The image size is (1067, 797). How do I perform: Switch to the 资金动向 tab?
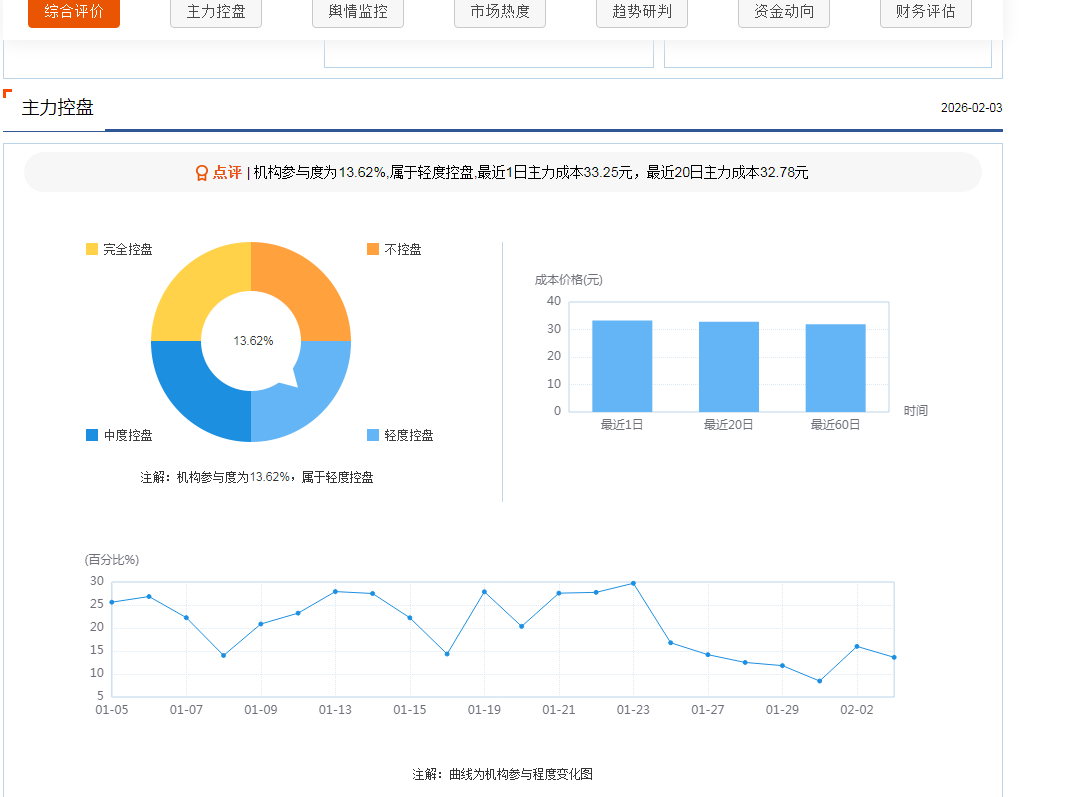[784, 13]
